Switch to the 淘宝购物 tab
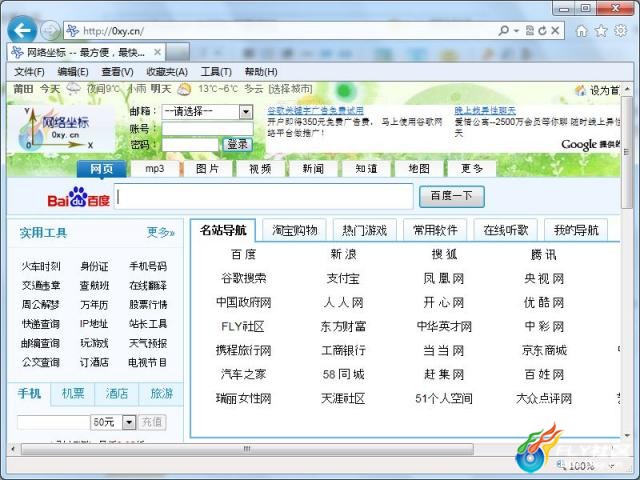The height and width of the screenshot is (480, 640). (x=295, y=230)
